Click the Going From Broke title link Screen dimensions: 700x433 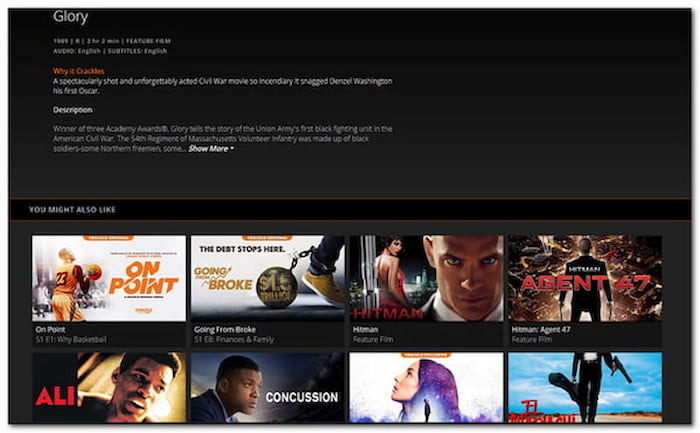pos(225,329)
